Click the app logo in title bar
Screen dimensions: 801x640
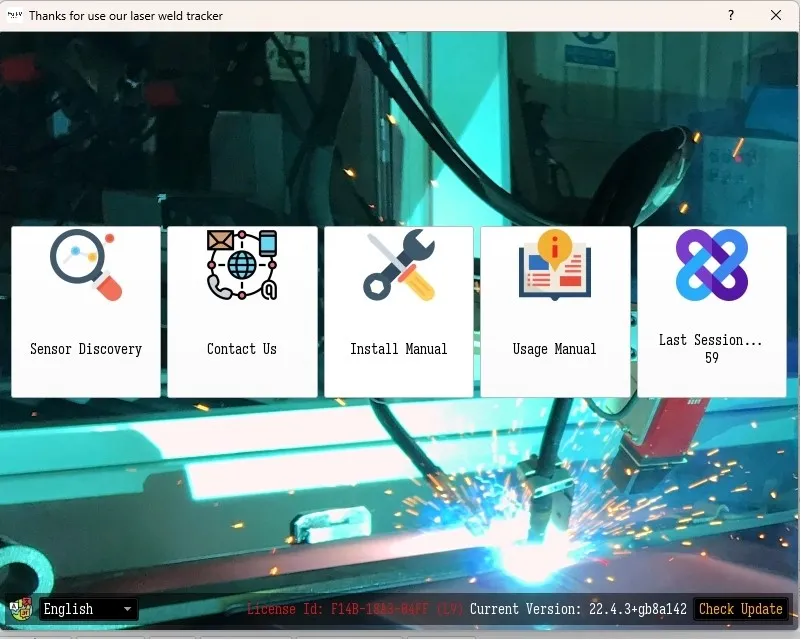tap(14, 16)
